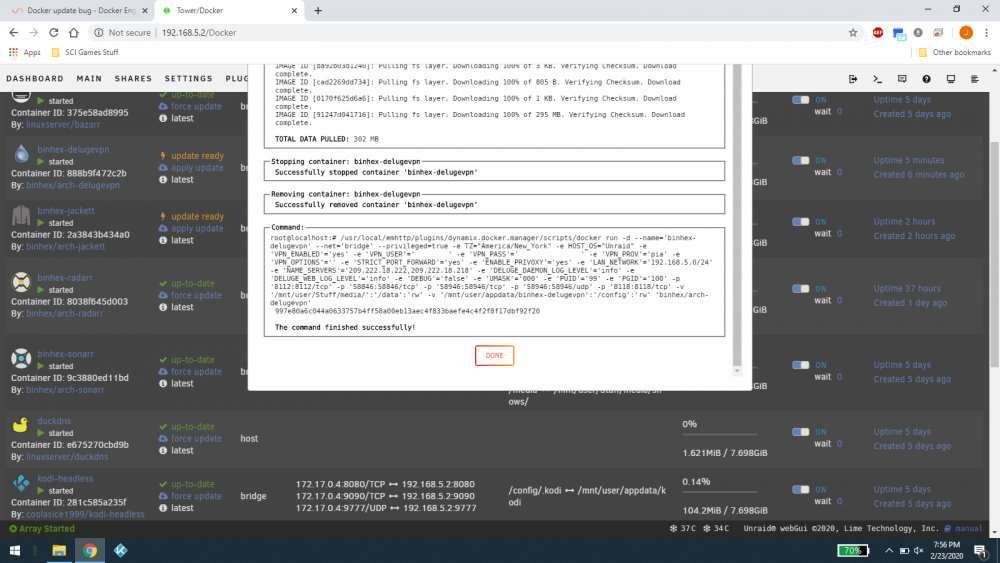
Task: Open the info monitor icon in header
Action: 950,79
